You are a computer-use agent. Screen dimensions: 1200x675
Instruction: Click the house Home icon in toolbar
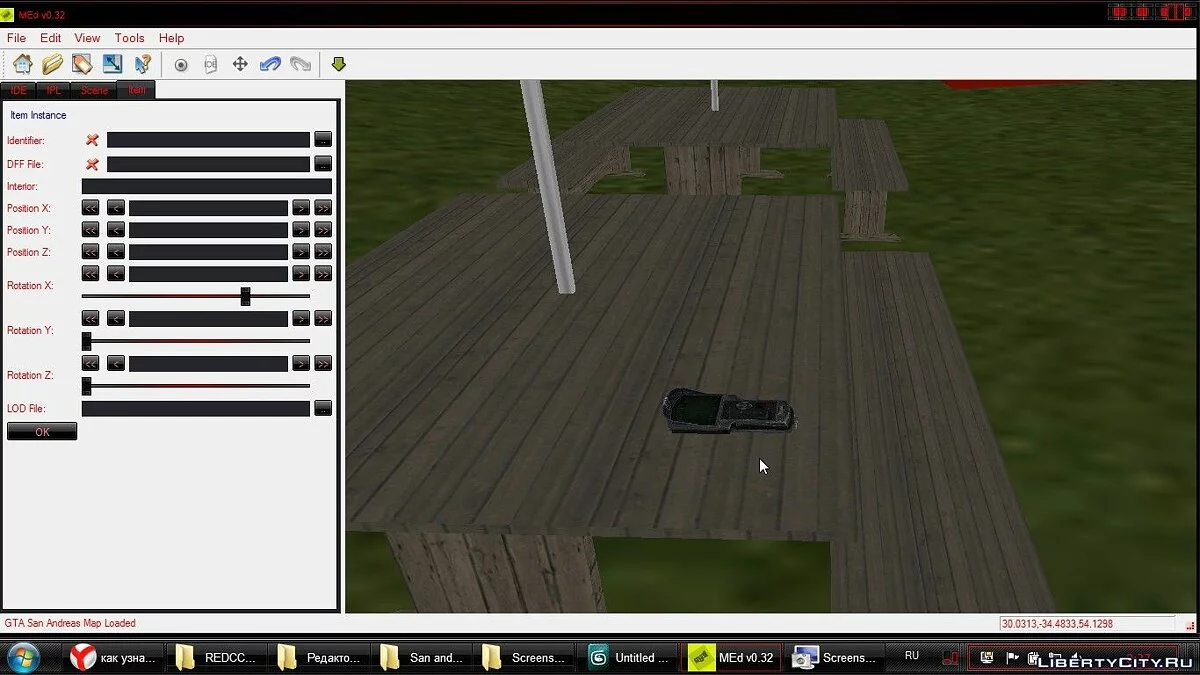point(22,64)
